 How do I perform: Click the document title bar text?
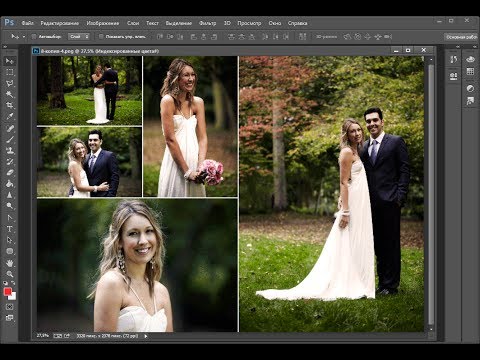click(100, 51)
